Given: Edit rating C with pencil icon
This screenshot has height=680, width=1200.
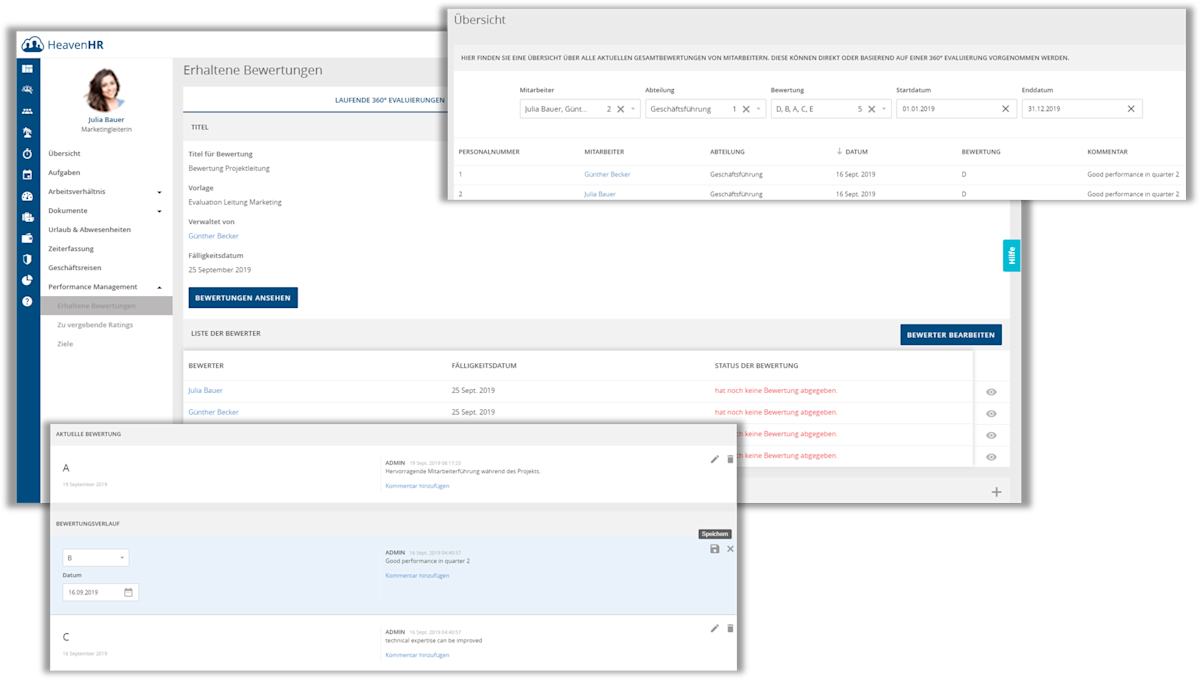Looking at the screenshot, I should pos(714,628).
